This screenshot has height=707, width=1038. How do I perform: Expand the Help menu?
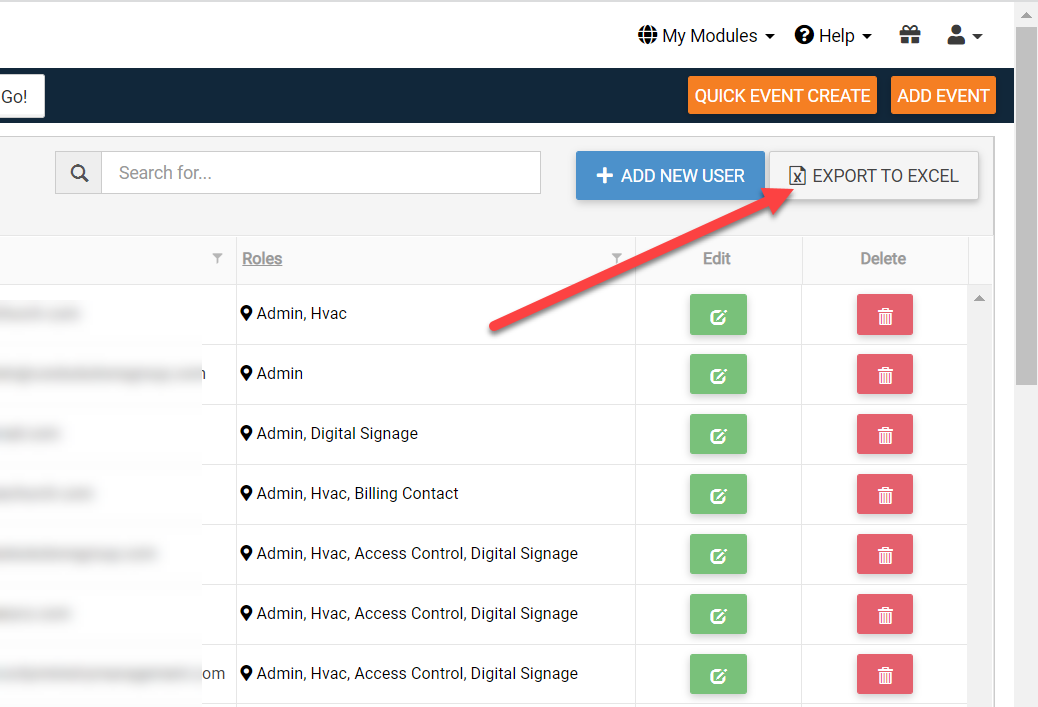833,36
